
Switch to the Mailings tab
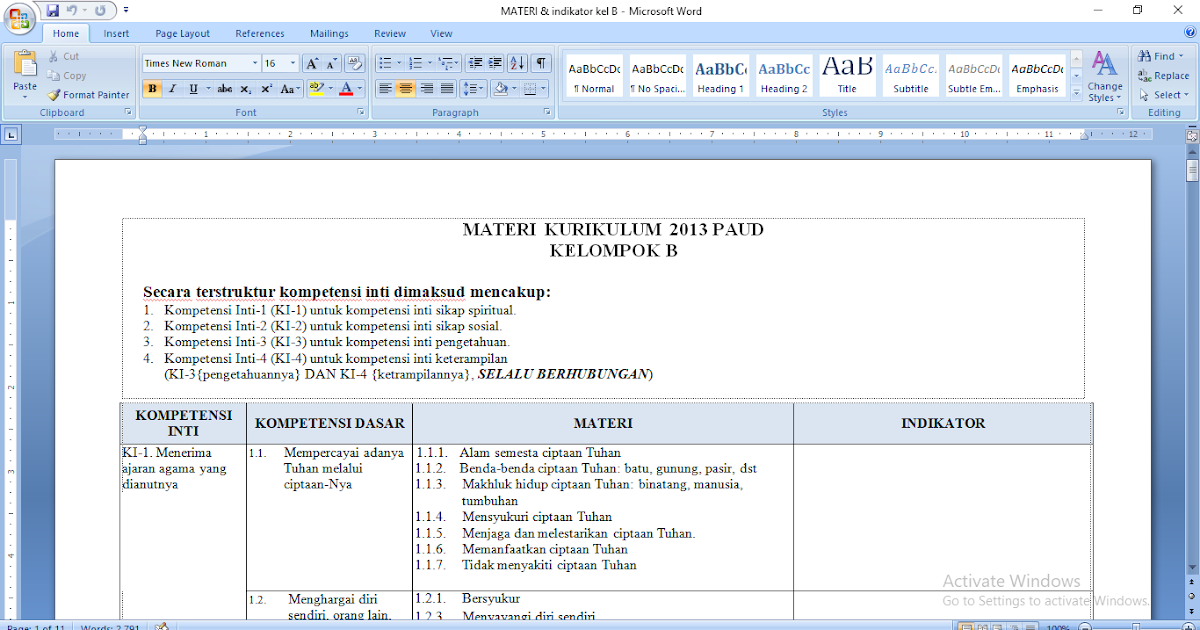coord(329,33)
